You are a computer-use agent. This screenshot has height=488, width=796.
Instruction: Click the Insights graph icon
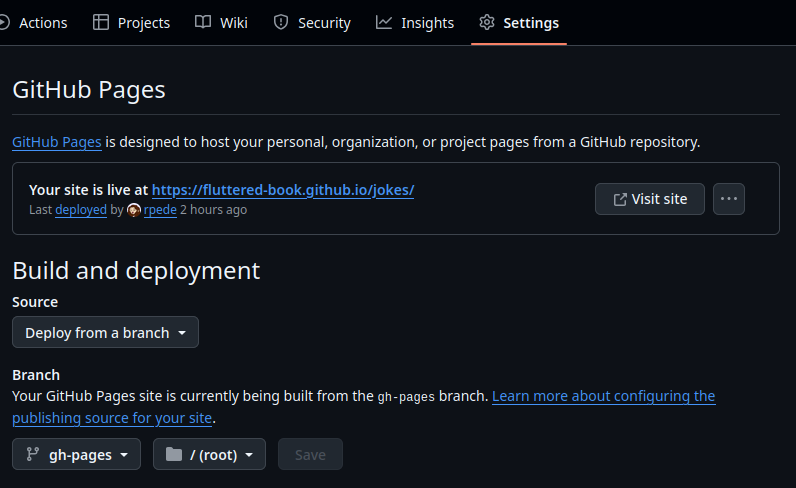(x=384, y=22)
